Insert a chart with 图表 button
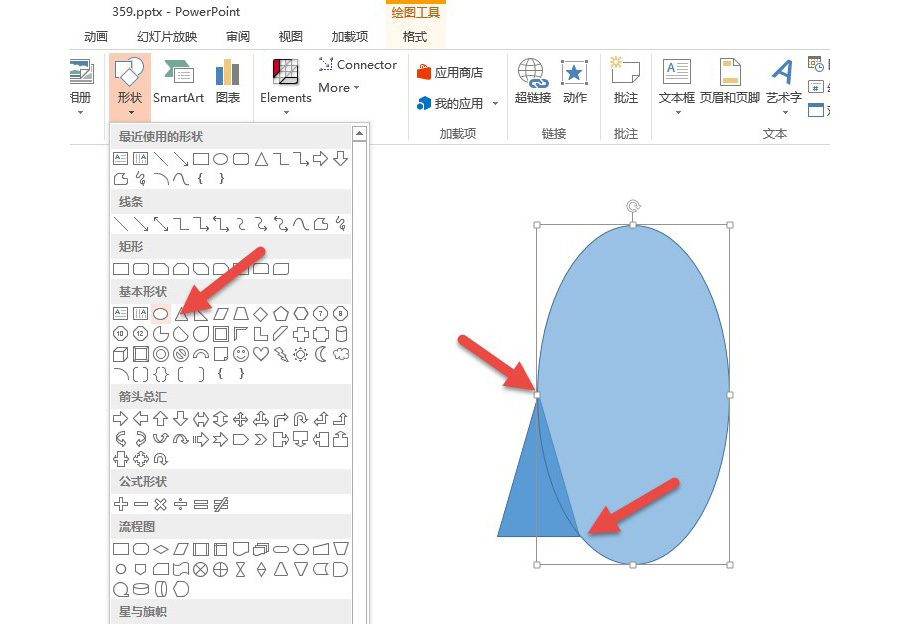Viewport: 900px width, 624px height. pyautogui.click(x=228, y=81)
